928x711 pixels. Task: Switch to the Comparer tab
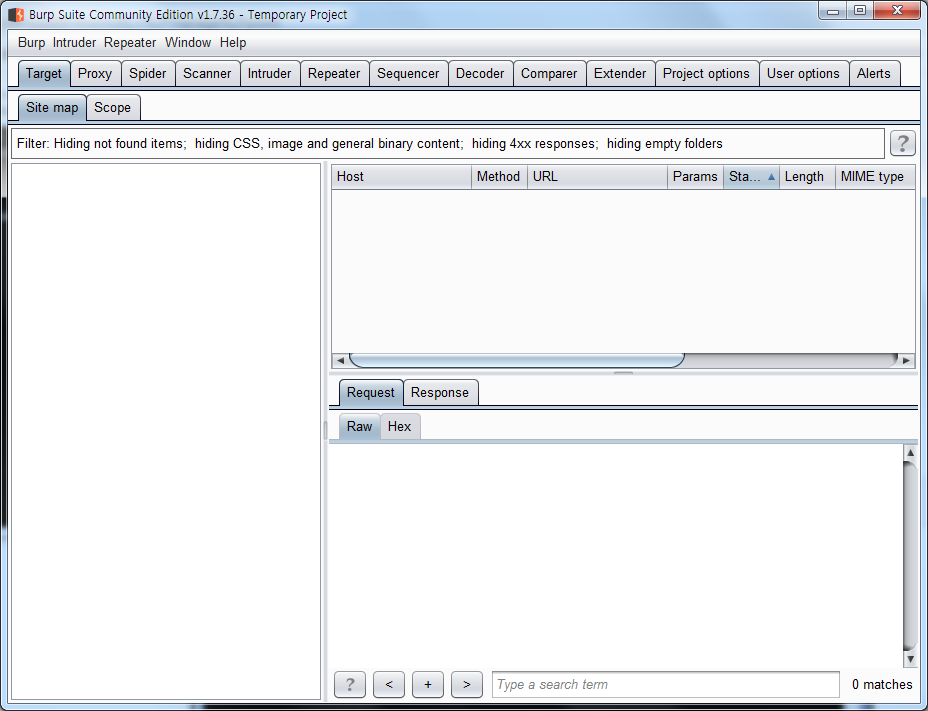pos(549,73)
